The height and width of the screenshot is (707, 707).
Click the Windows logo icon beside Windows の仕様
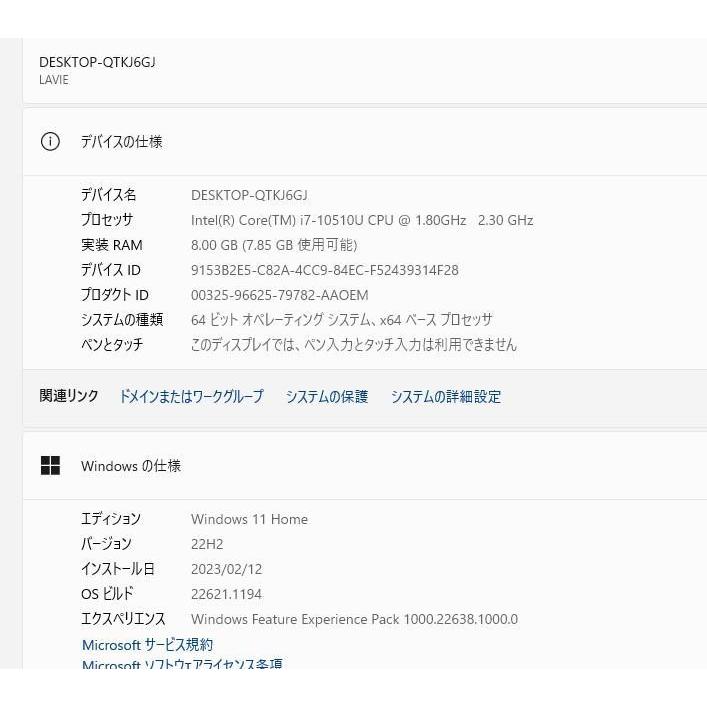point(50,465)
